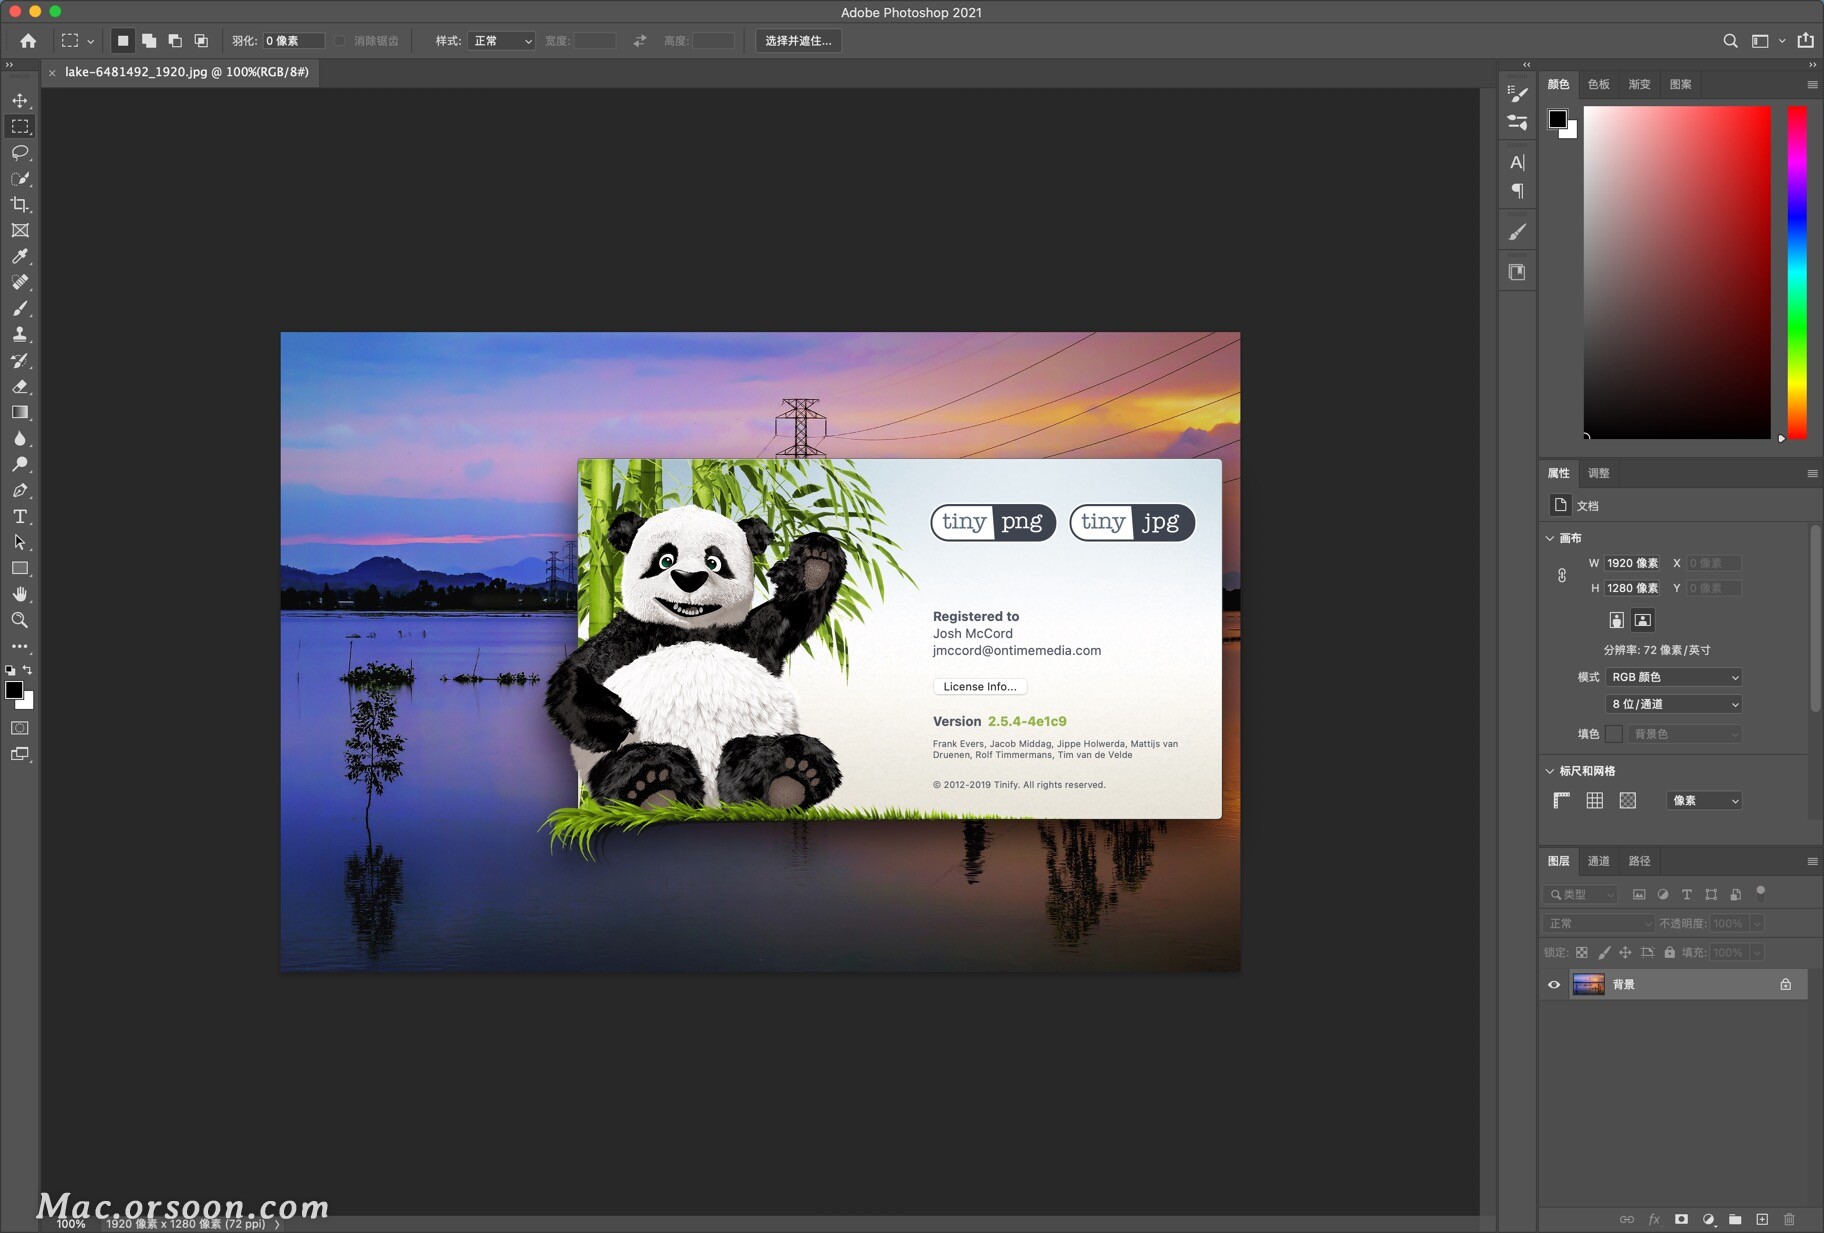Click License Info... button in TinyPNG dialog

980,686
